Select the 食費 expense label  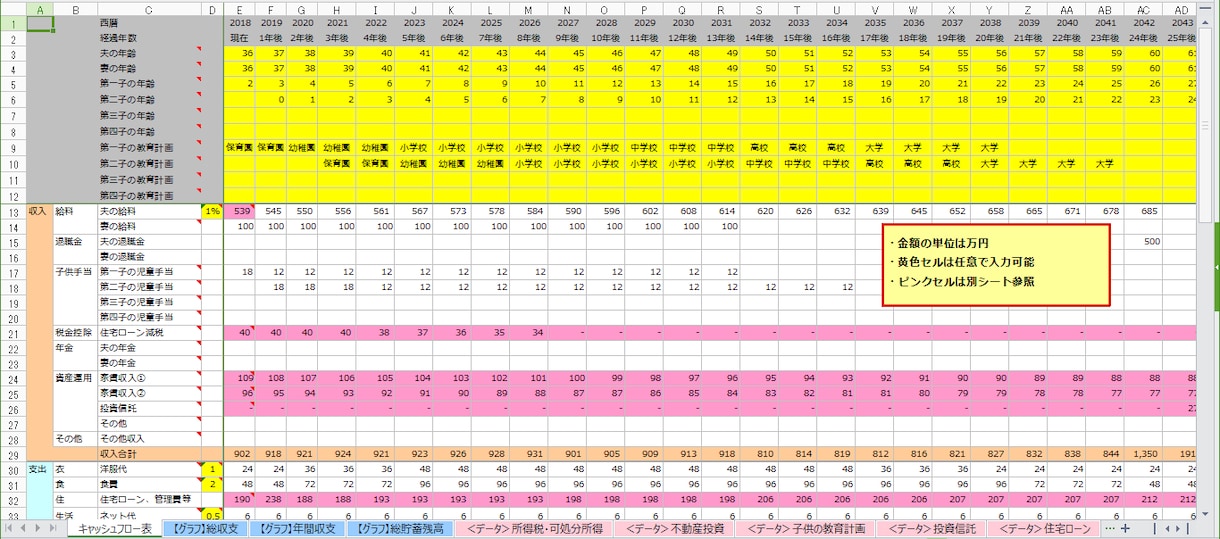tap(148, 485)
